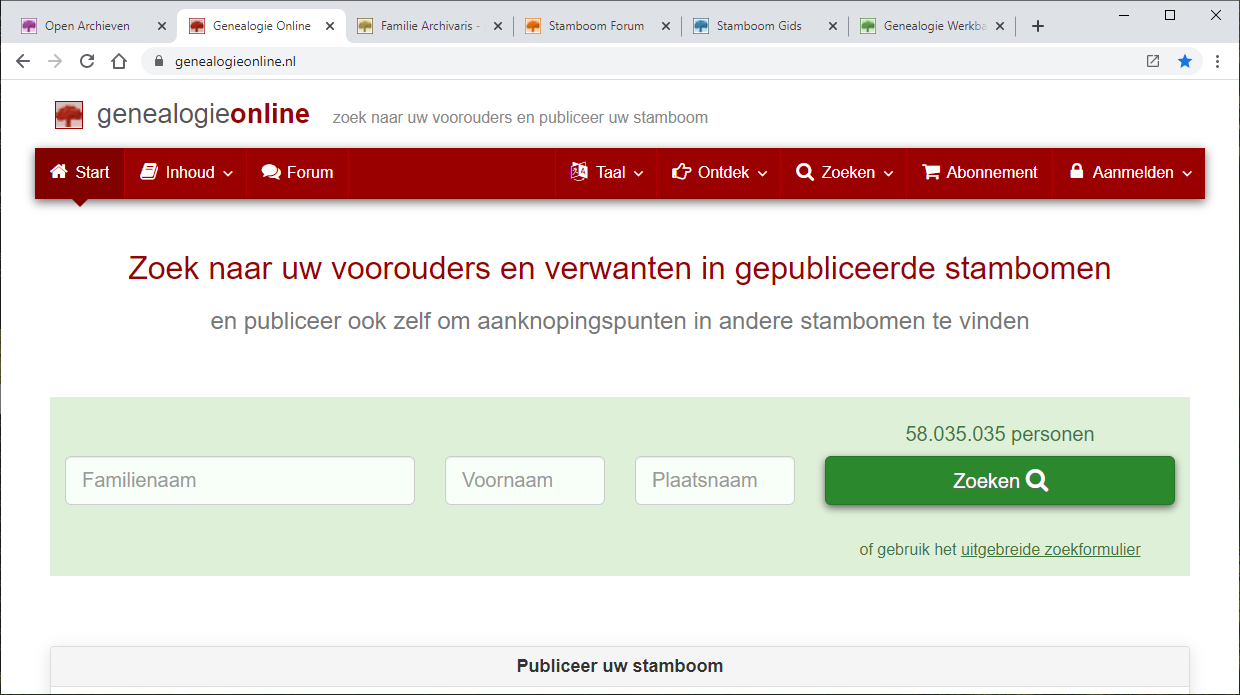Switch to the Stamboom Forum tab
This screenshot has height=695, width=1240.
coord(597,26)
